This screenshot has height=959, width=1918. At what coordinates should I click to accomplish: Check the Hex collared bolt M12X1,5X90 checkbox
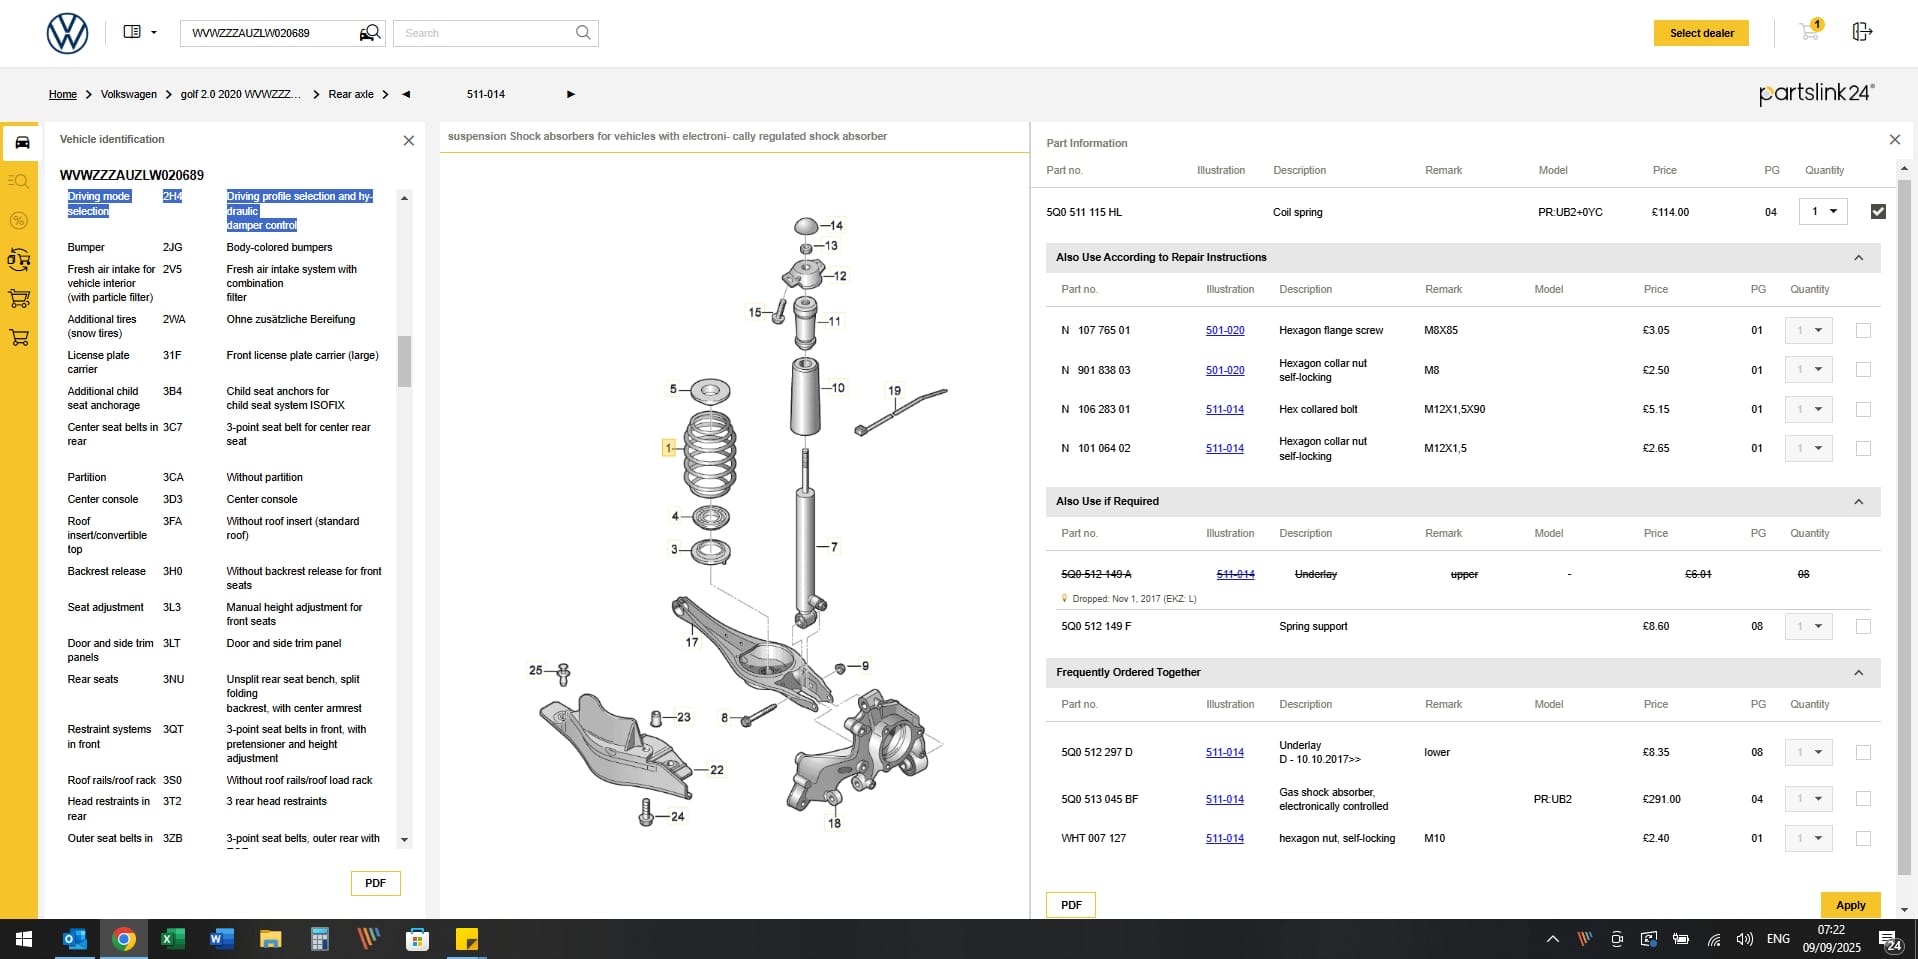(1863, 409)
